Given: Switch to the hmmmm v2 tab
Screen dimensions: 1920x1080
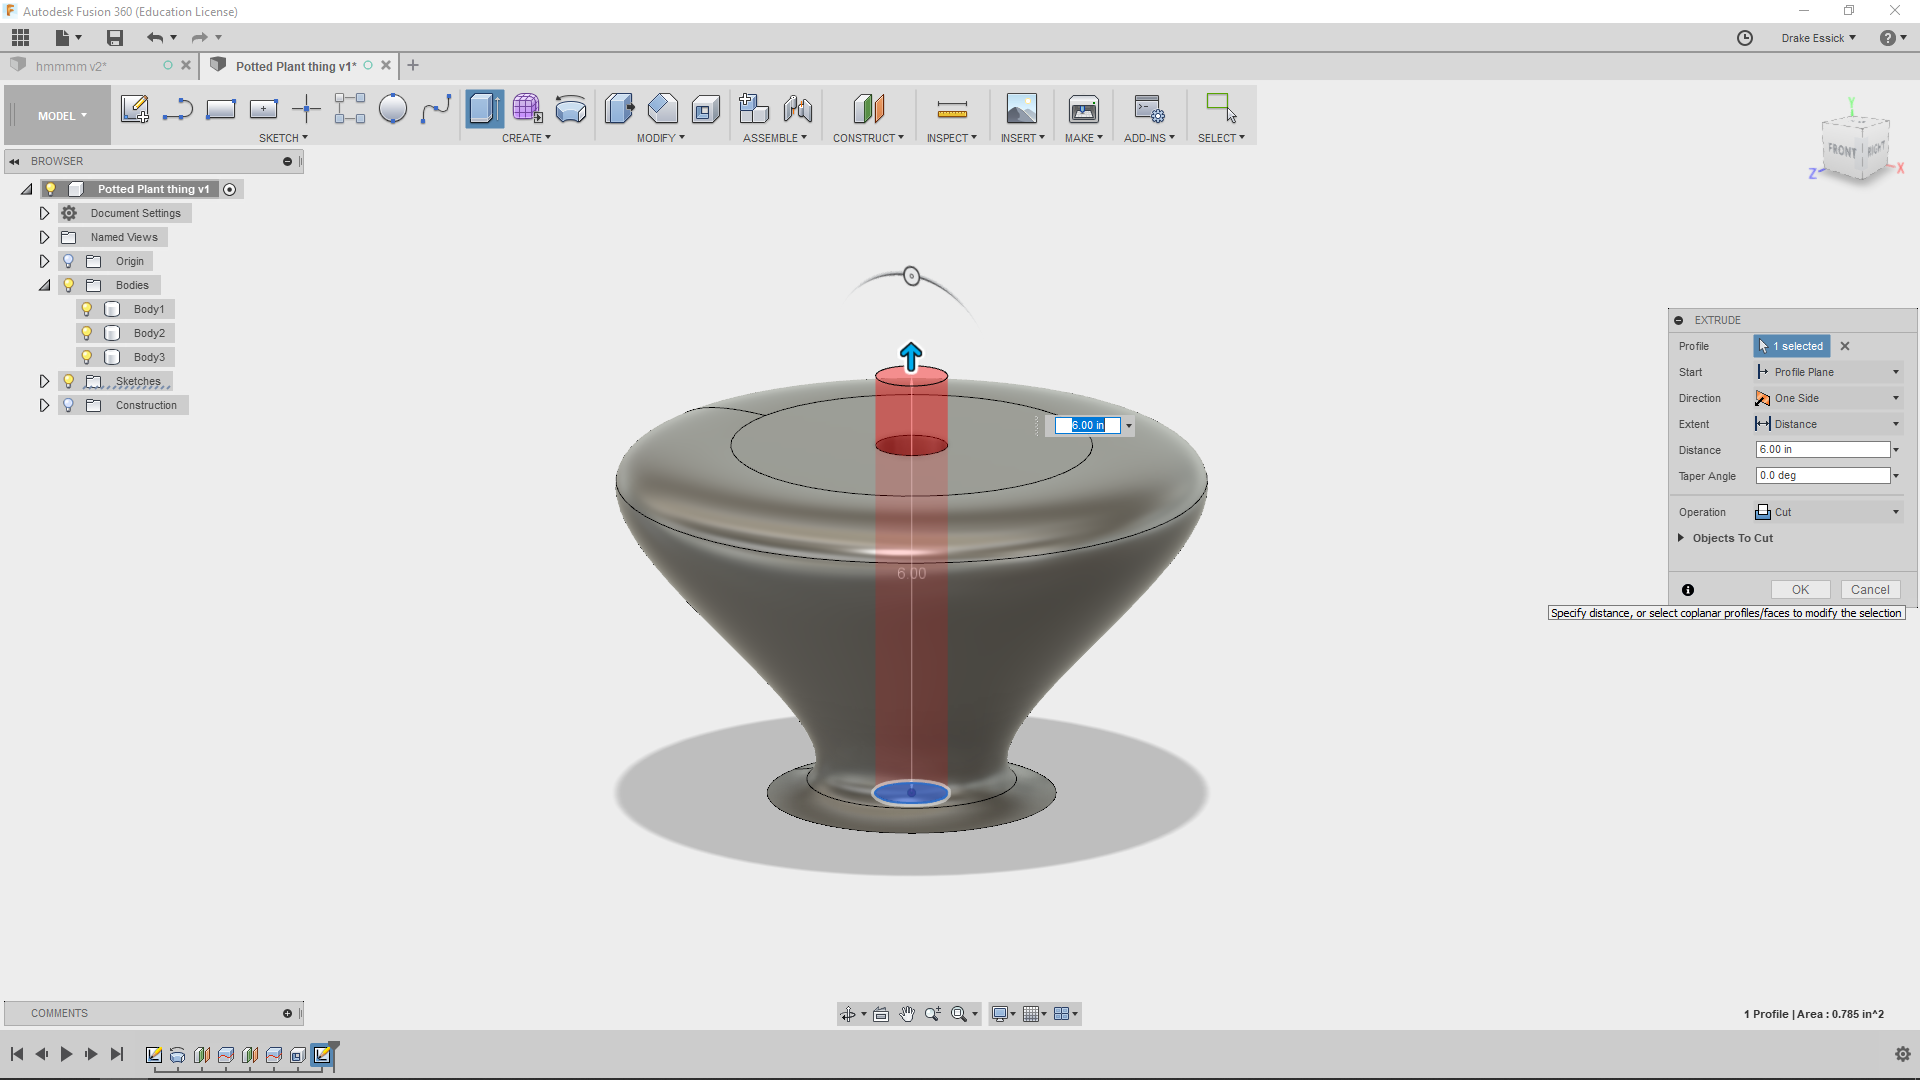Looking at the screenshot, I should click(x=70, y=66).
